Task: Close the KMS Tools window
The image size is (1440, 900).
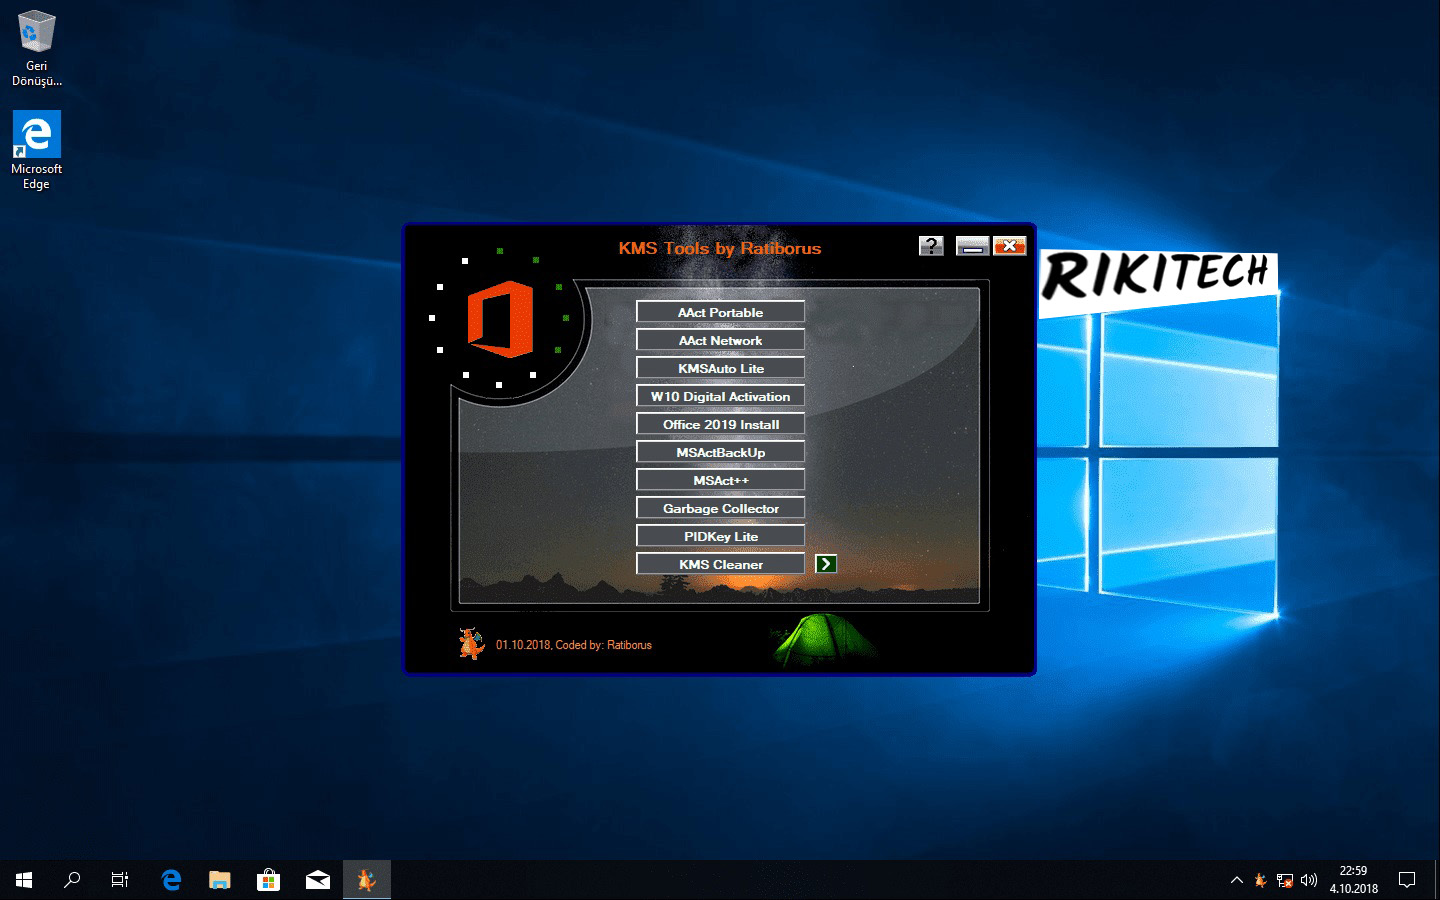Action: point(1010,246)
